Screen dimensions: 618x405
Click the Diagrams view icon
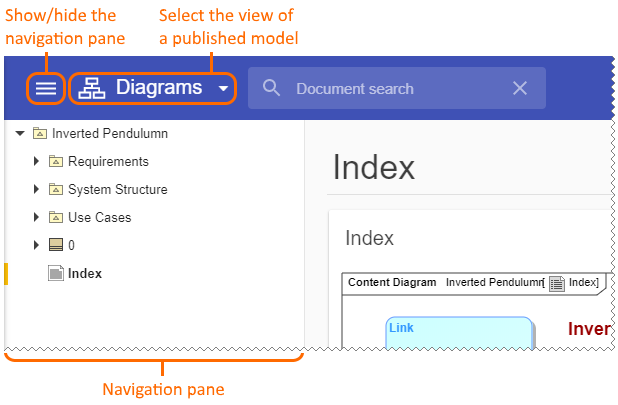click(92, 88)
